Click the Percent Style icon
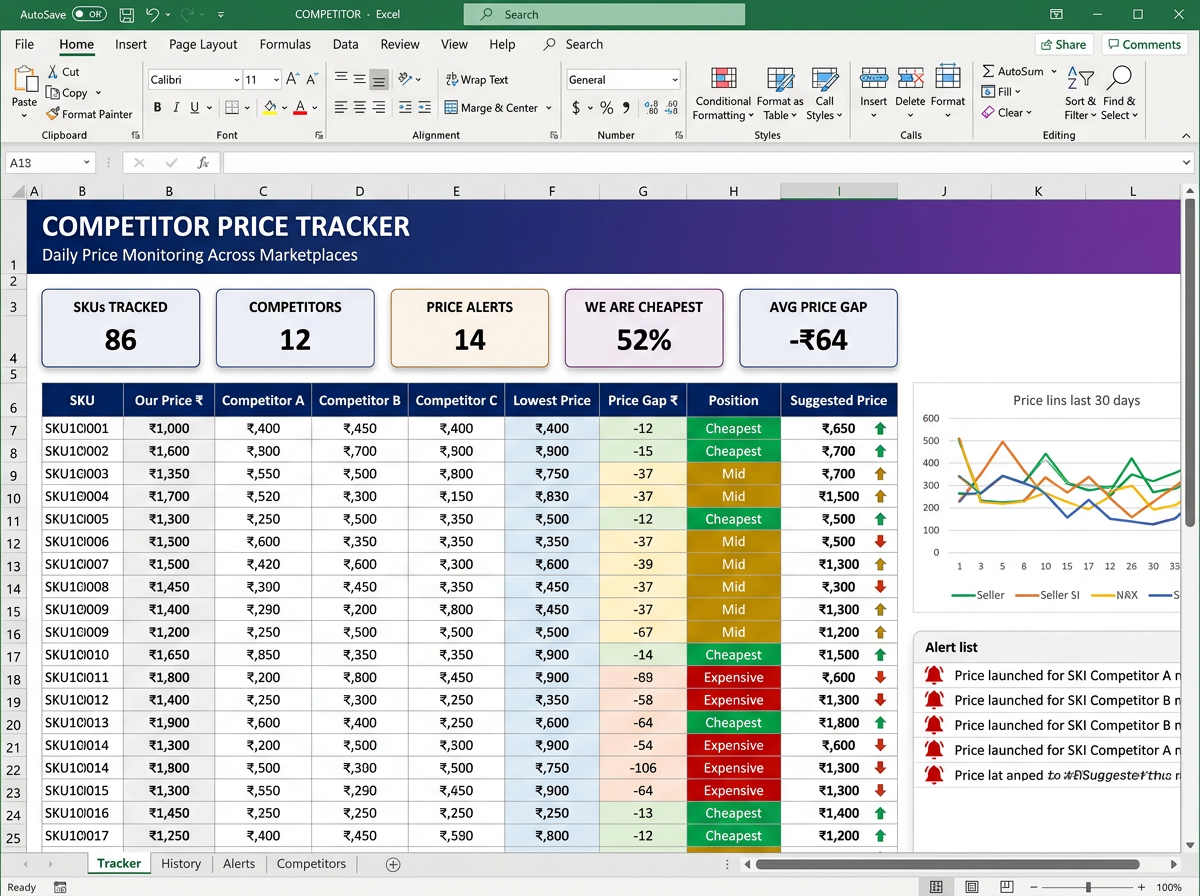This screenshot has width=1200, height=896. (606, 107)
